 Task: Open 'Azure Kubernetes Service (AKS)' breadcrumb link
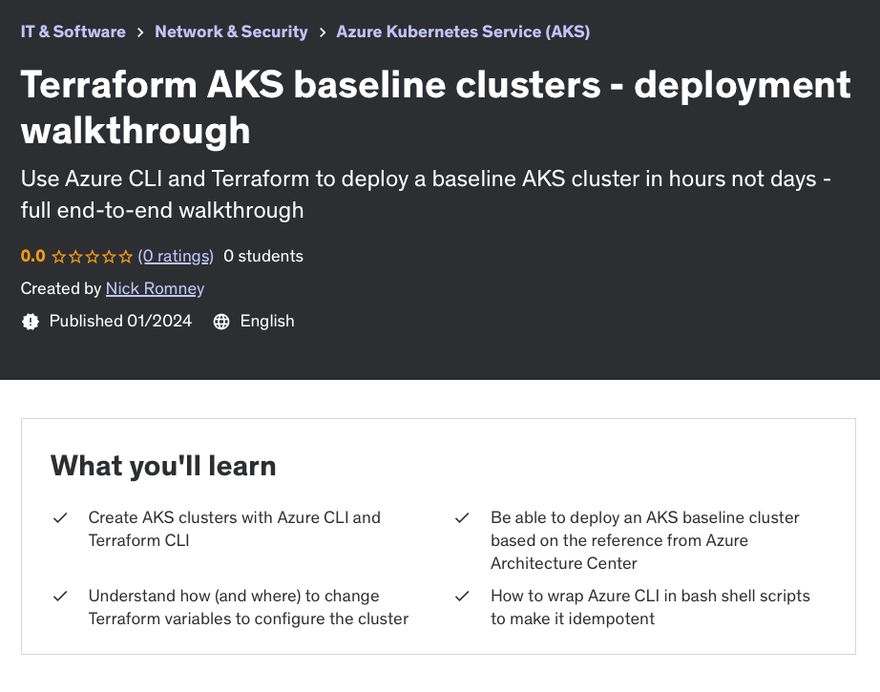tap(463, 32)
